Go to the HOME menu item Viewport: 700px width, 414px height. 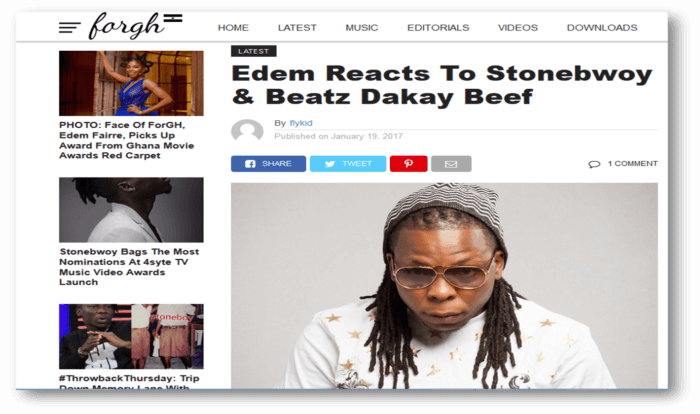(233, 28)
